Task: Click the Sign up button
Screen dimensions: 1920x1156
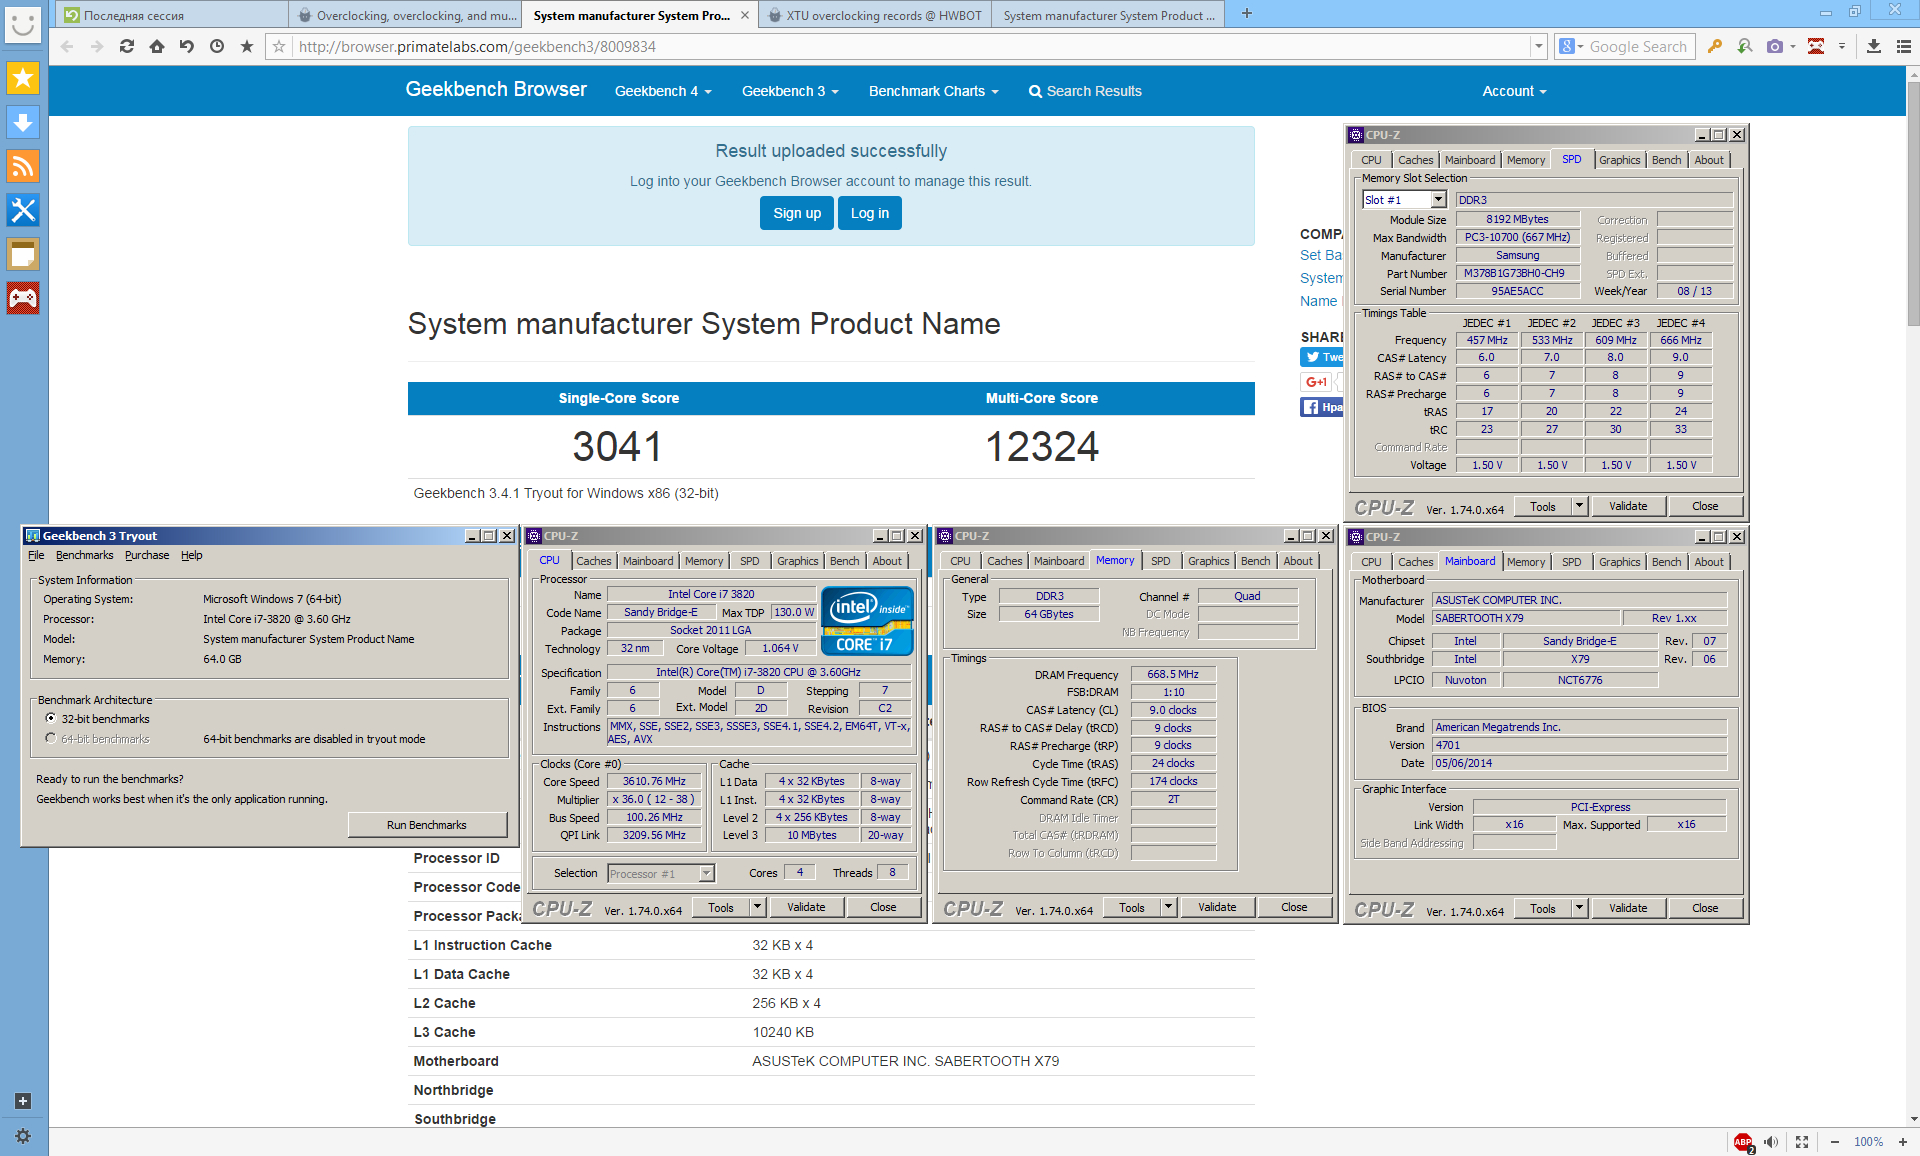Action: [x=797, y=213]
